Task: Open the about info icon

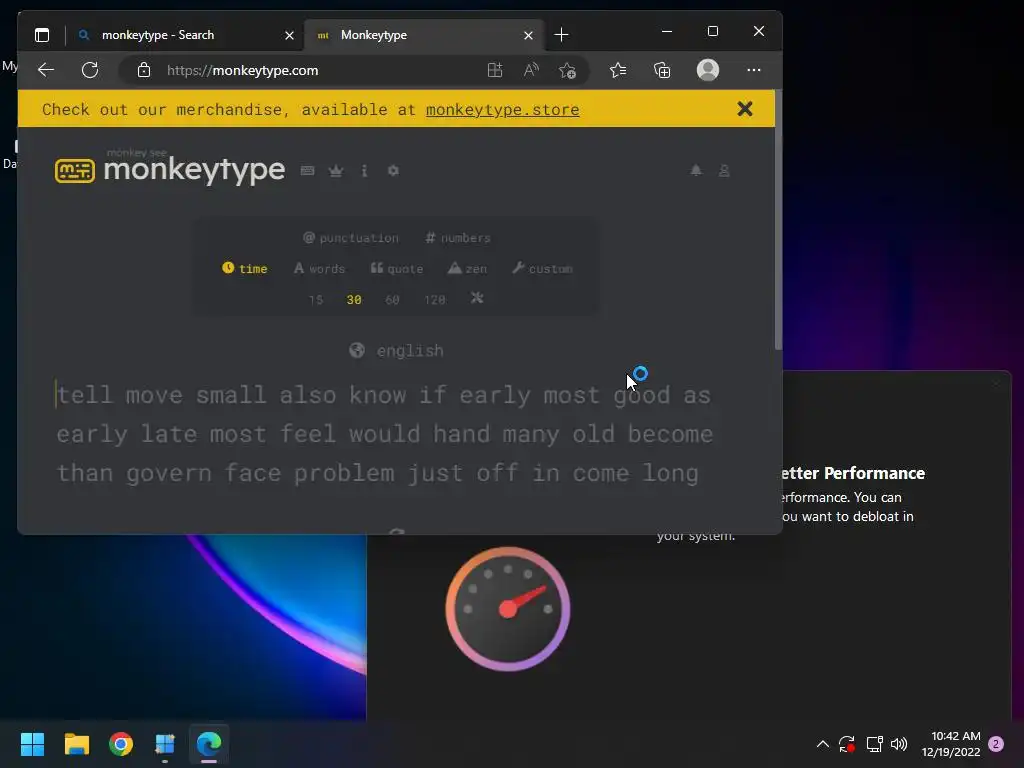Action: [x=364, y=170]
